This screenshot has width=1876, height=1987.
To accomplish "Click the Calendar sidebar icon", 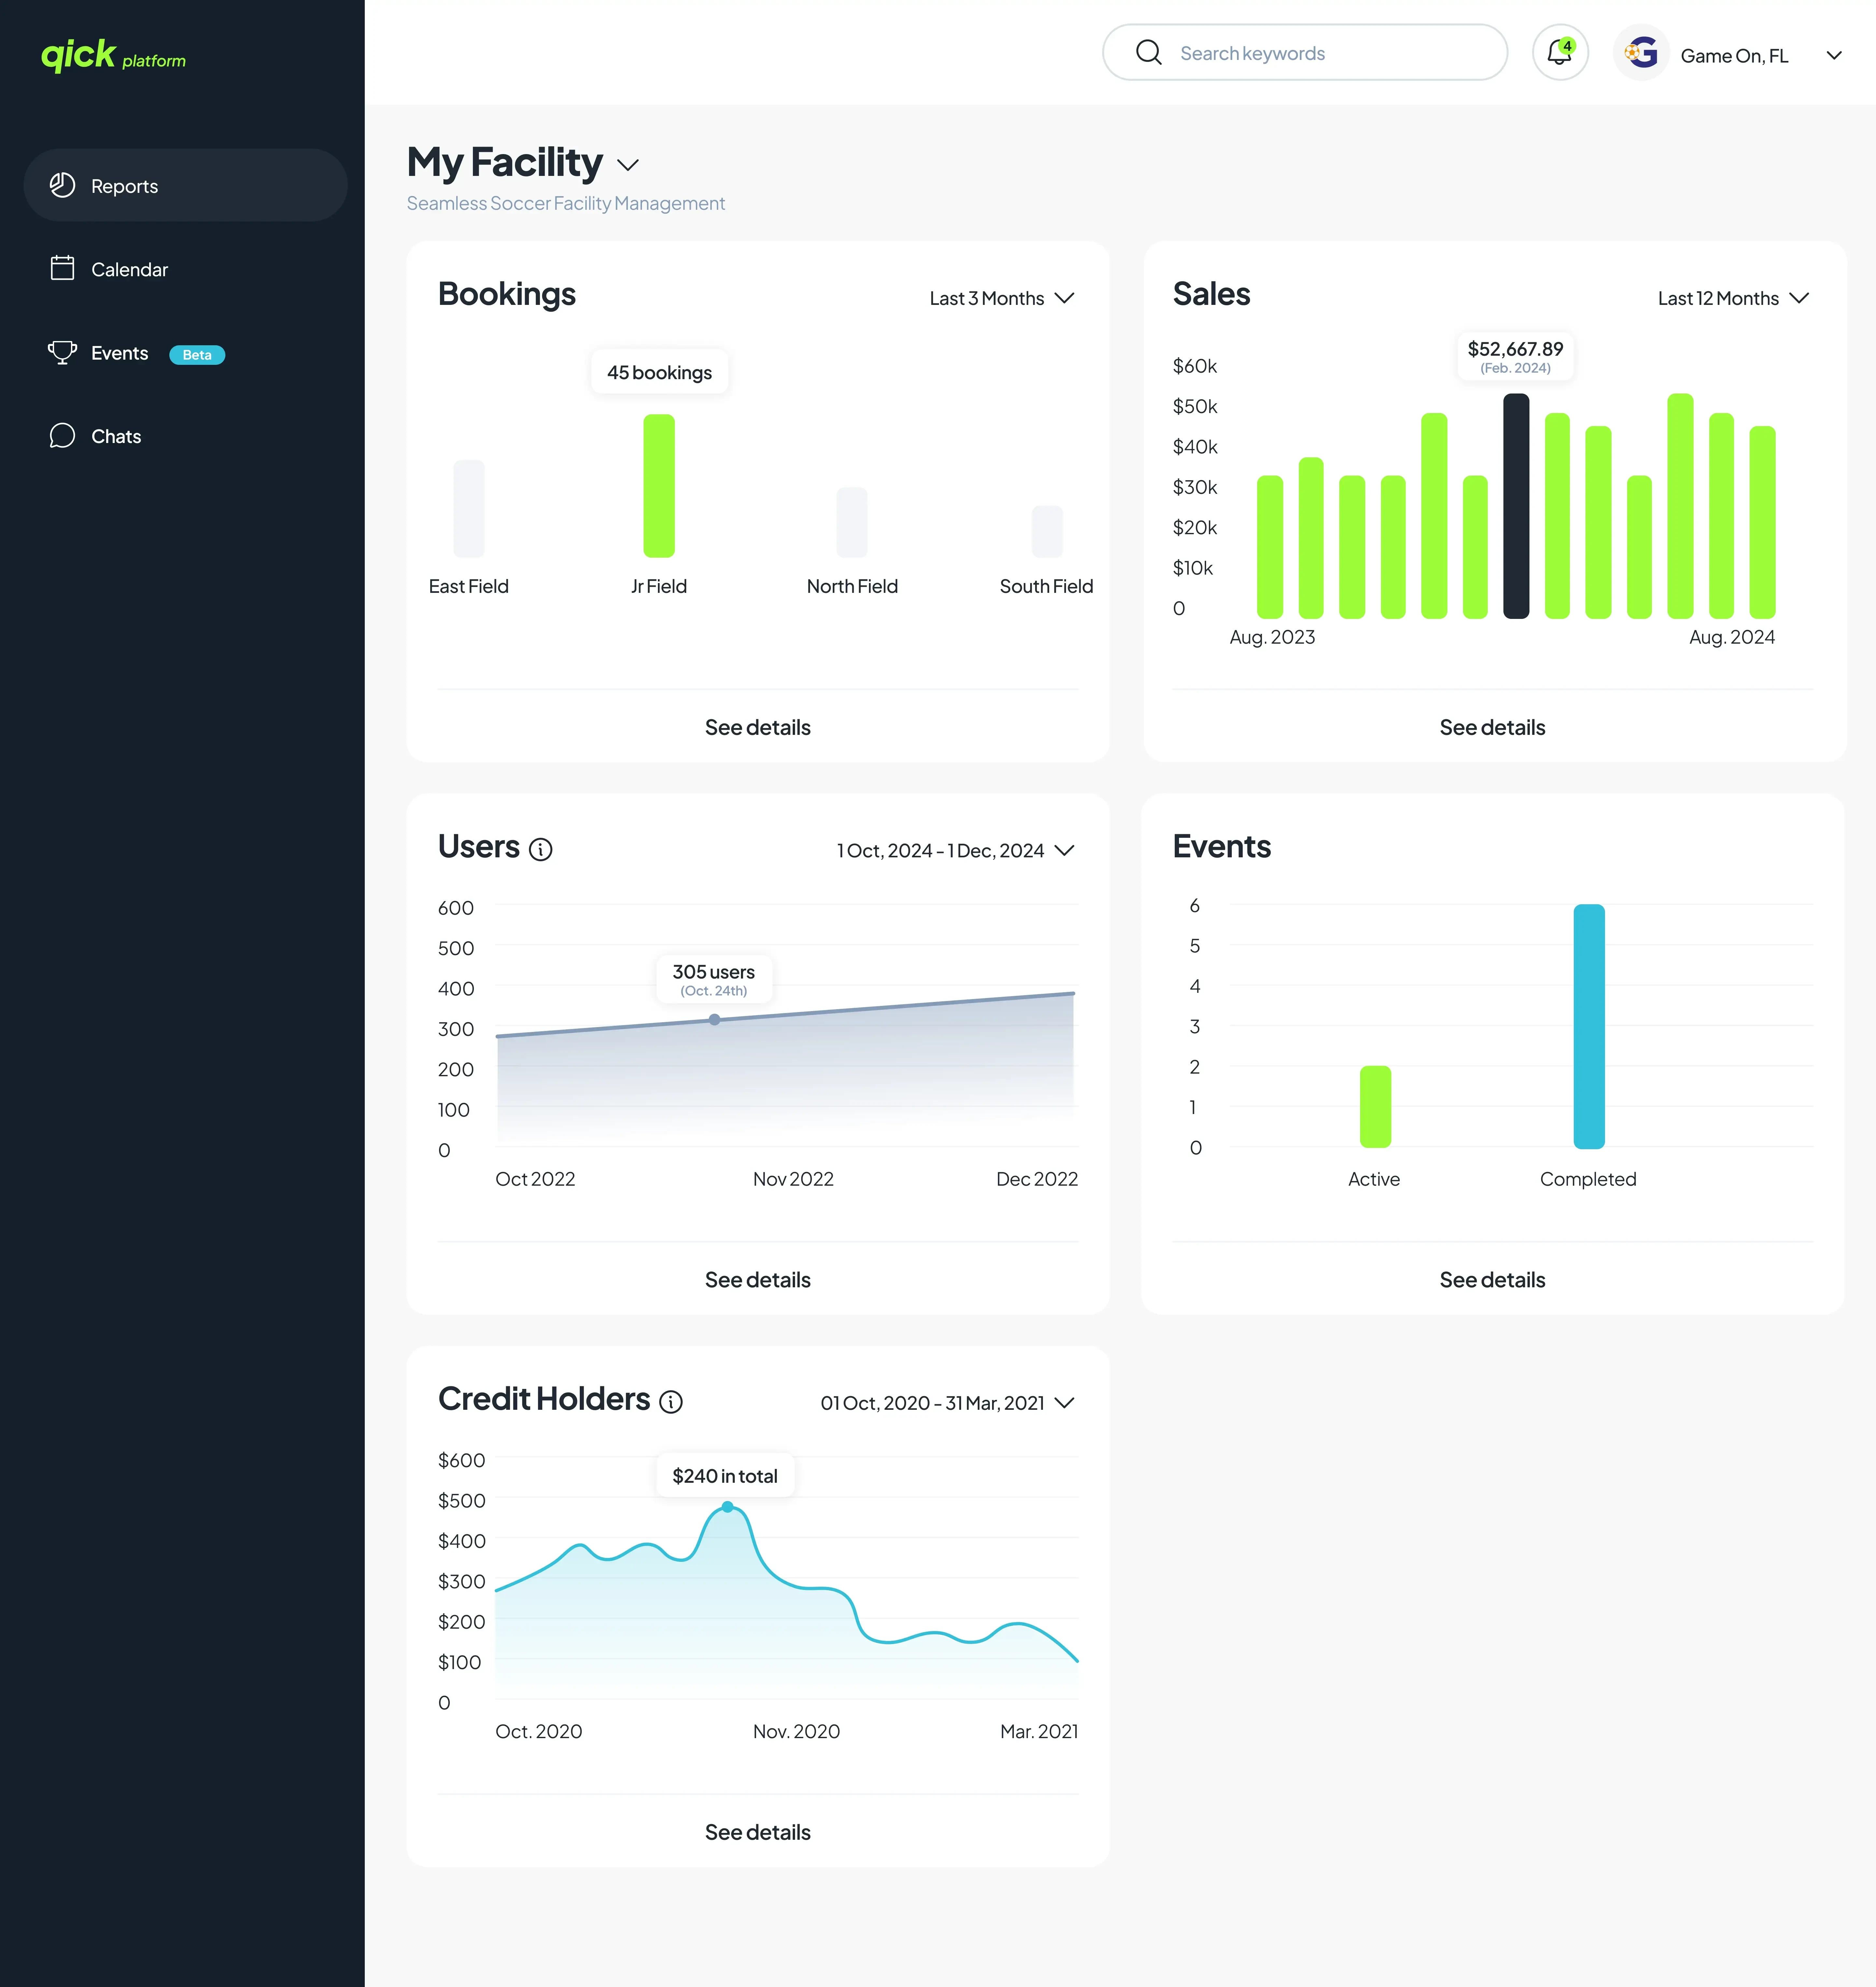I will click(x=62, y=268).
